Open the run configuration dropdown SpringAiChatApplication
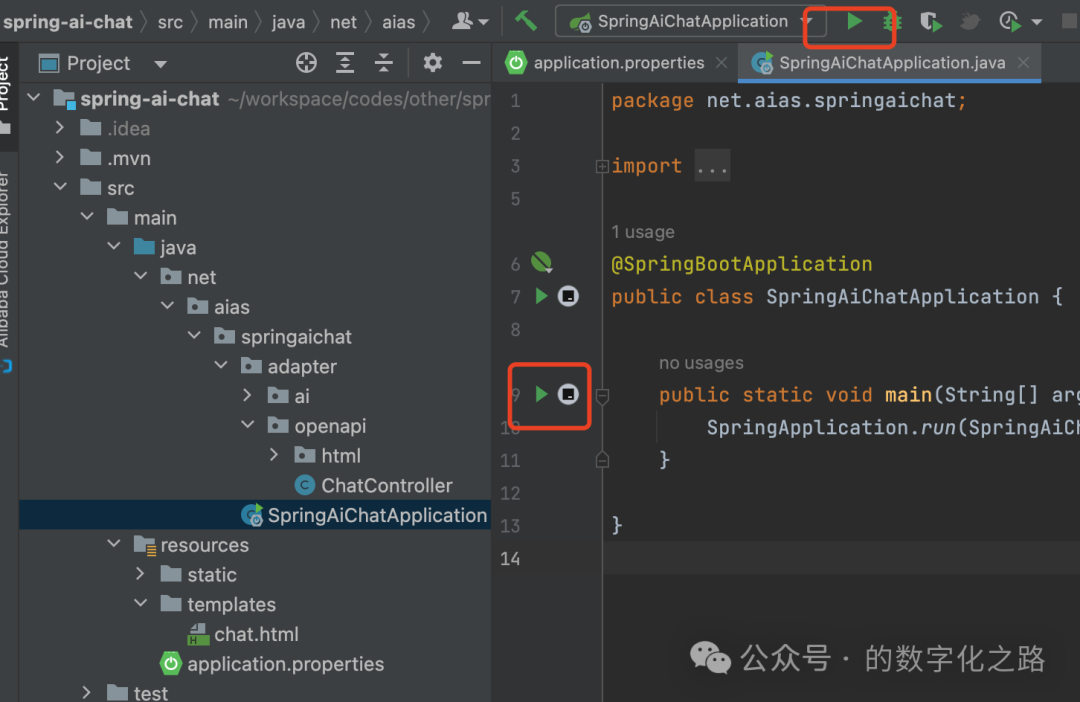This screenshot has width=1080, height=702. coord(690,21)
